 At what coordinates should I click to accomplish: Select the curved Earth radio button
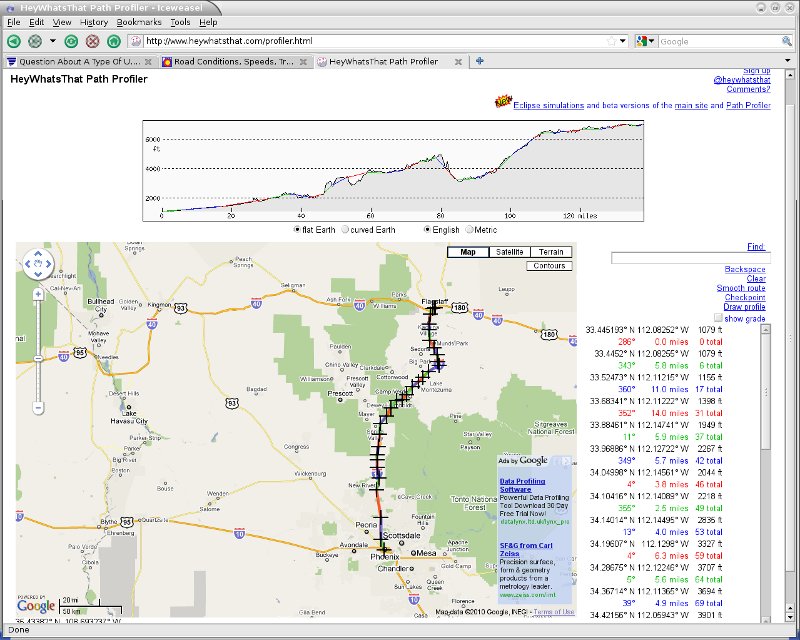346,229
